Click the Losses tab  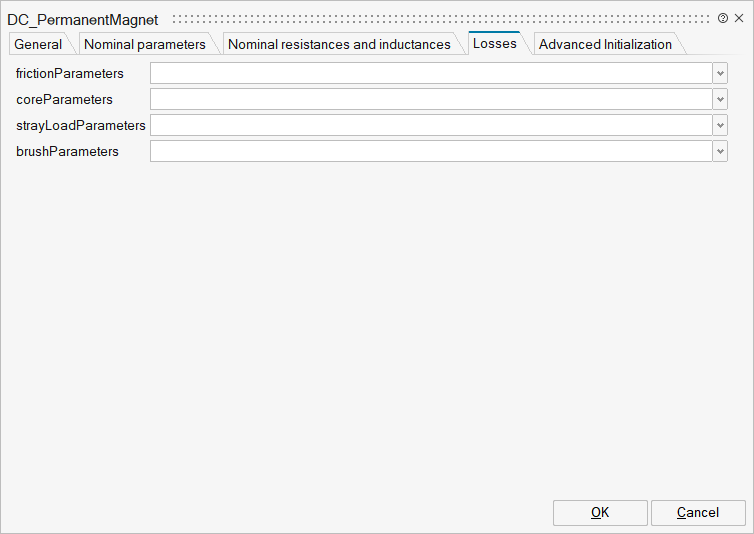click(494, 43)
